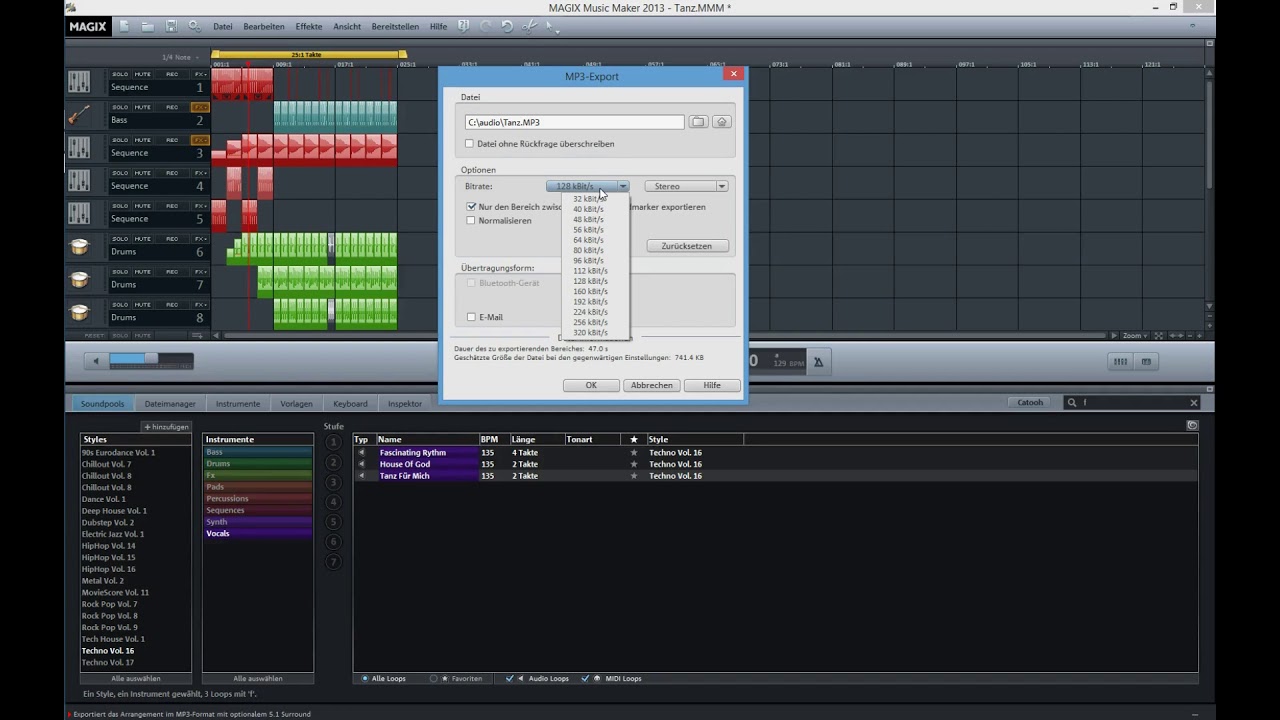
Task: Click the keyboard view icon beside mixer icon
Action: pos(1146,362)
